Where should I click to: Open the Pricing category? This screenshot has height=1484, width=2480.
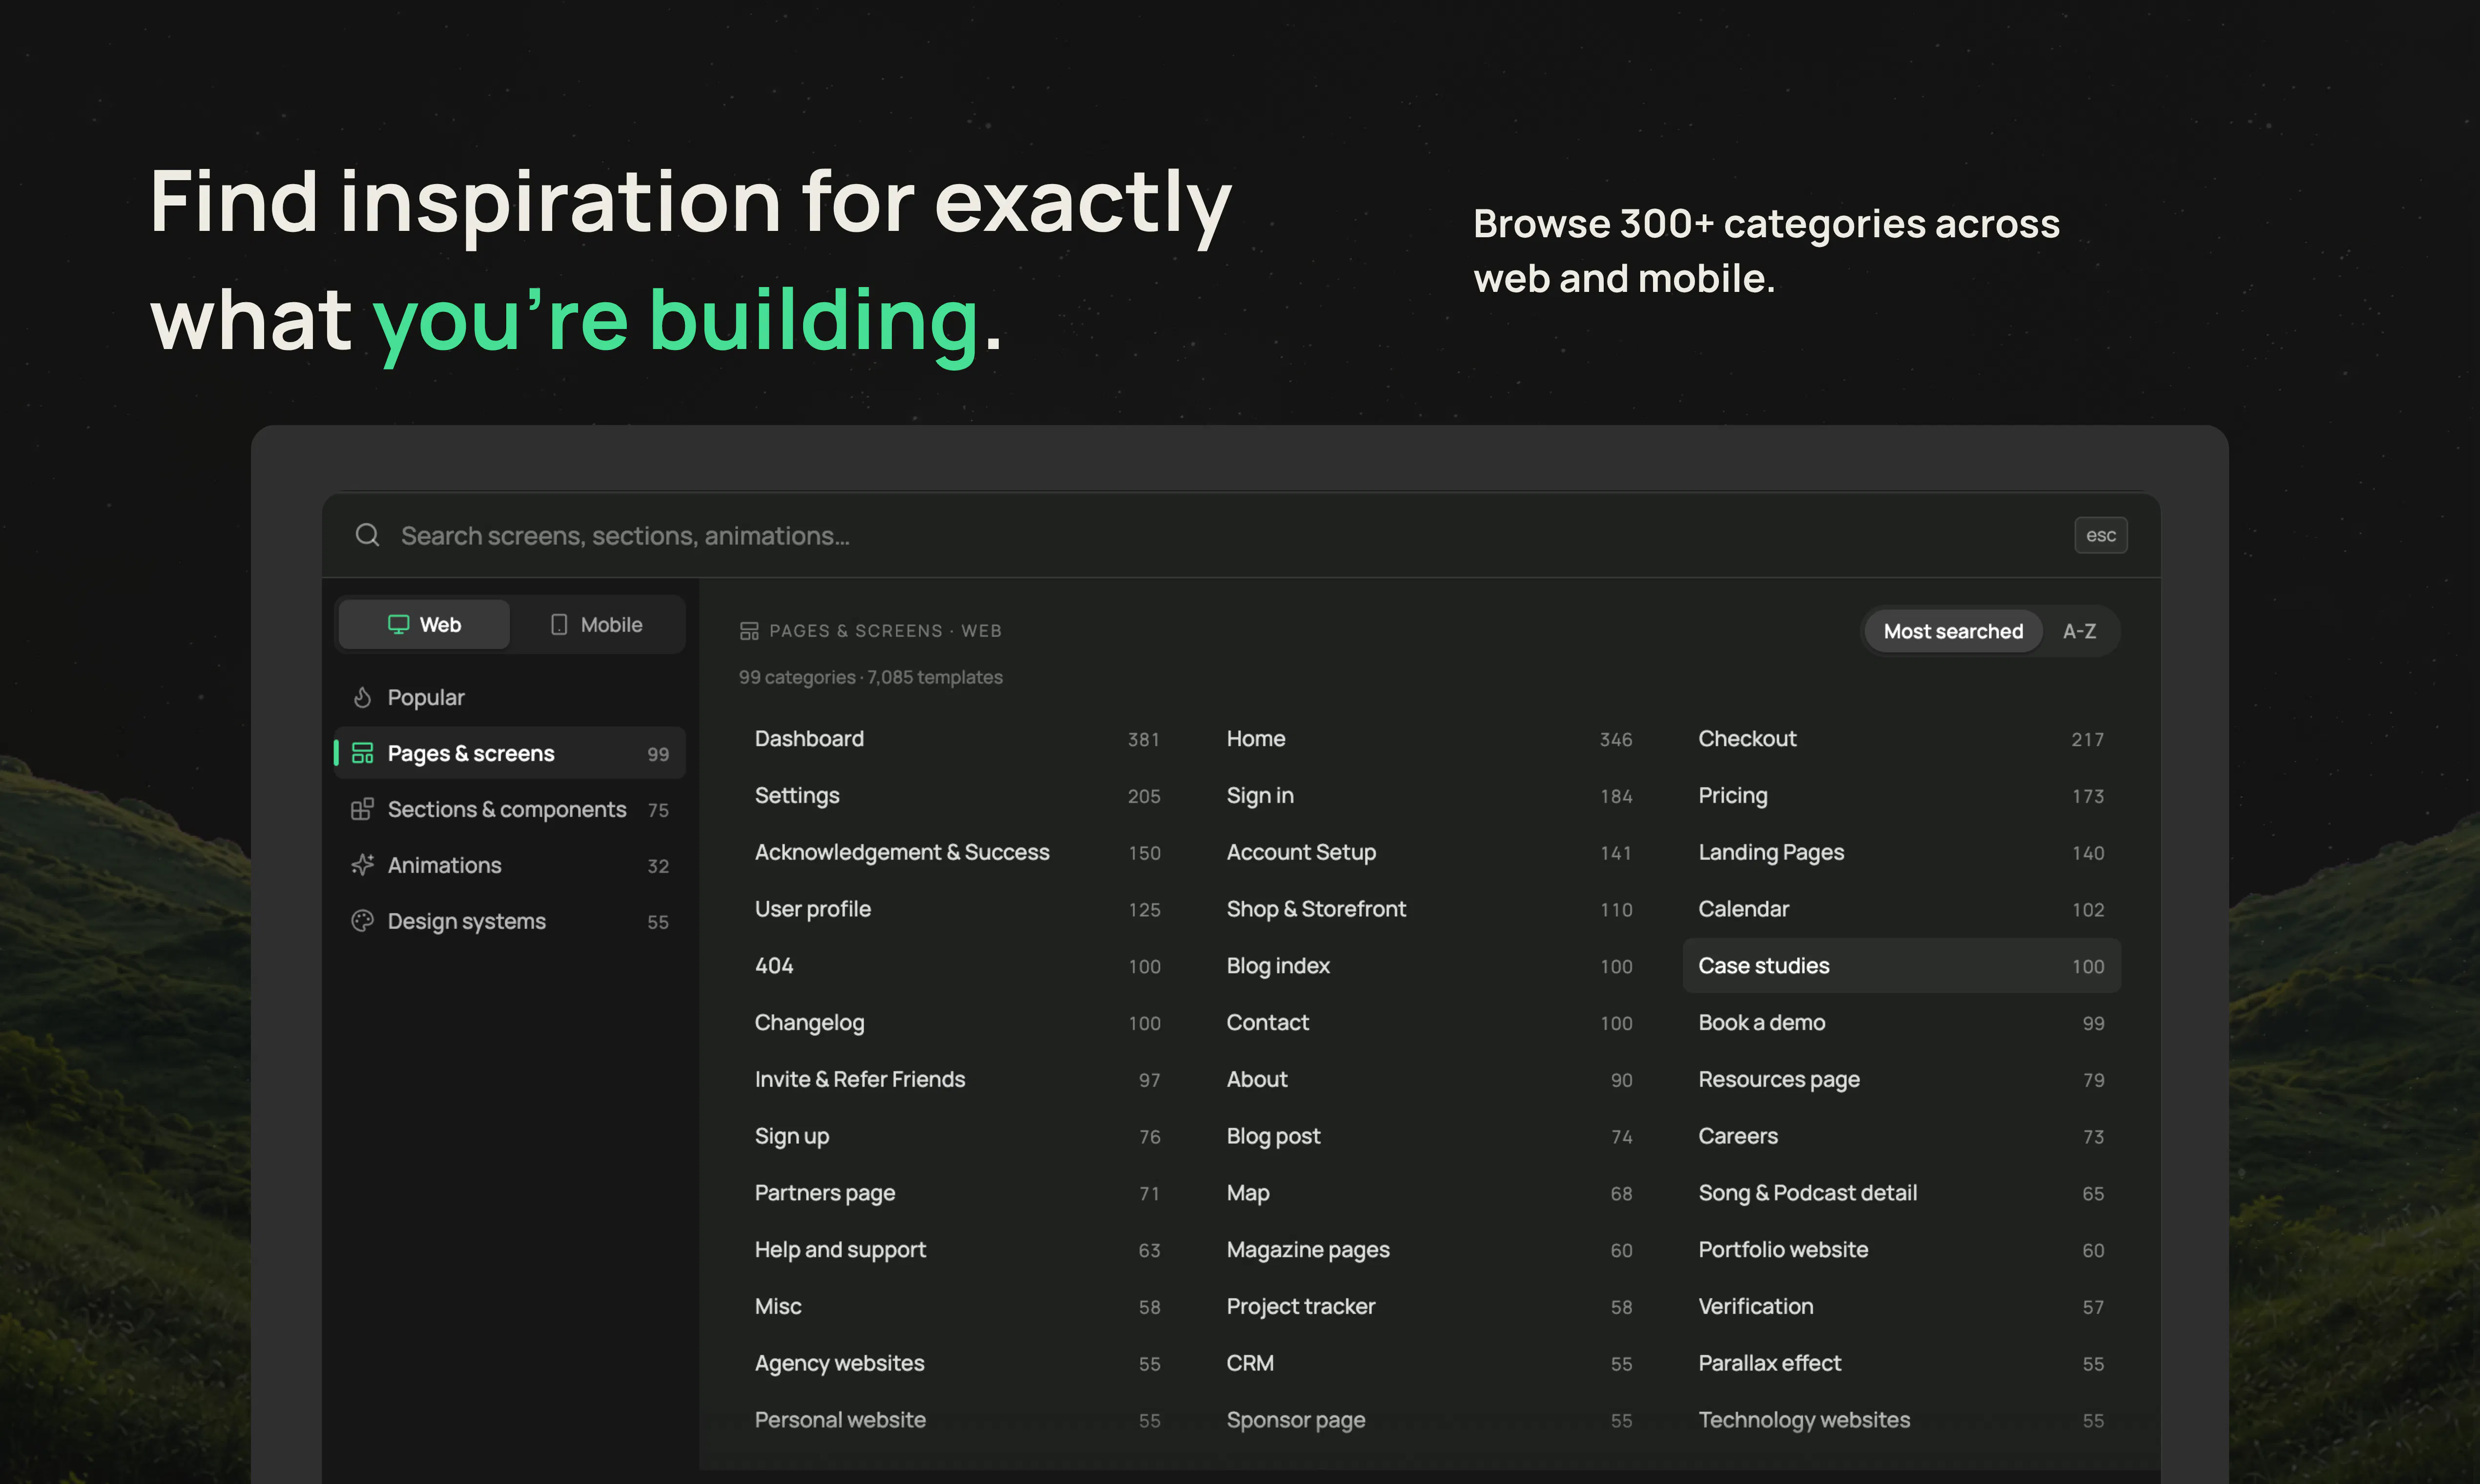1901,796
